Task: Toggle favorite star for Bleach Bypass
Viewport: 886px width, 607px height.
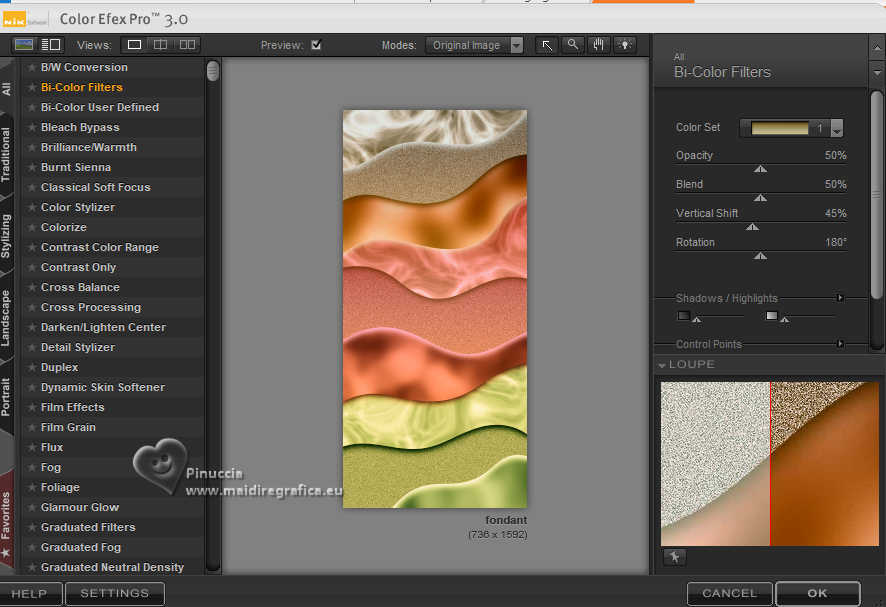Action: click(32, 127)
